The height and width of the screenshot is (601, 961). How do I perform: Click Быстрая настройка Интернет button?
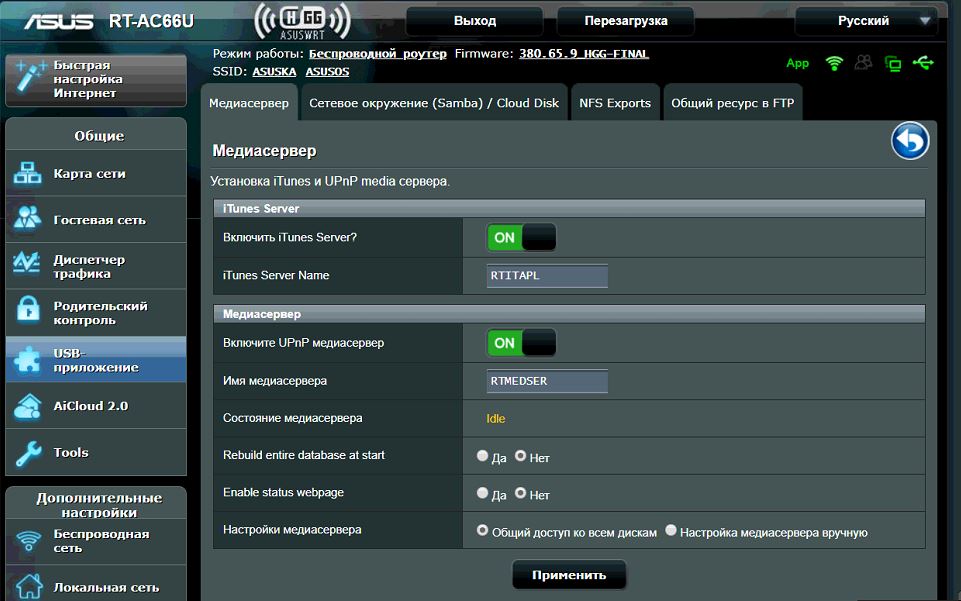[x=96, y=80]
